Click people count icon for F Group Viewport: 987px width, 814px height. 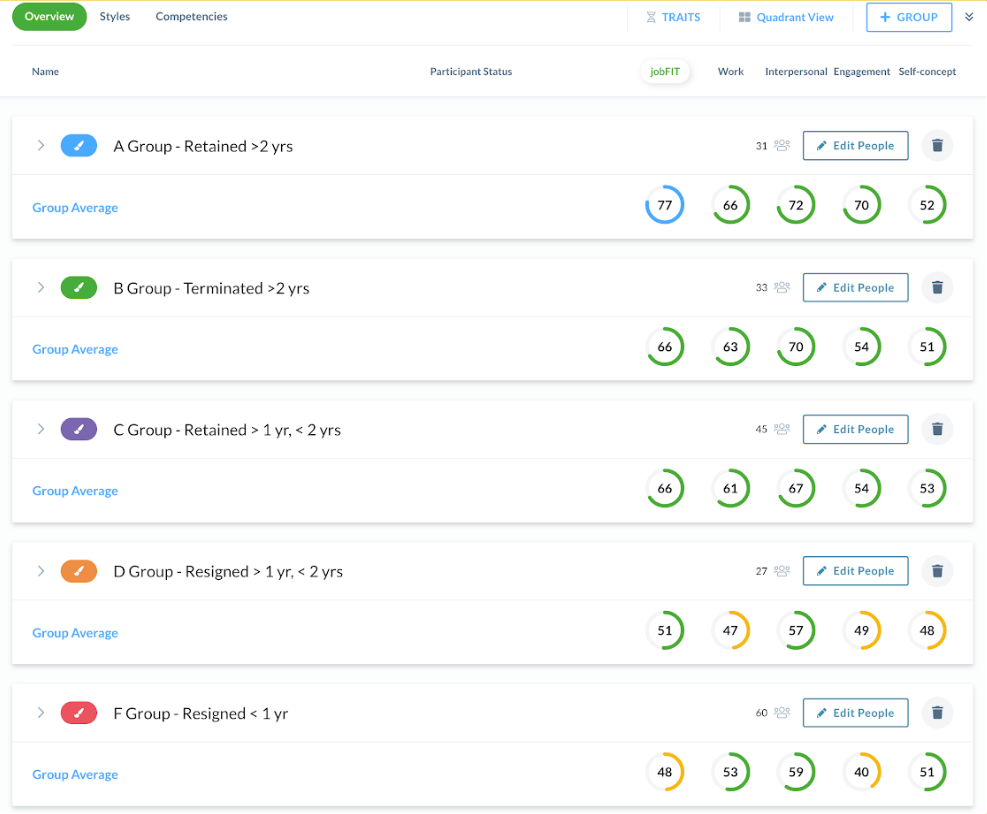tap(782, 713)
